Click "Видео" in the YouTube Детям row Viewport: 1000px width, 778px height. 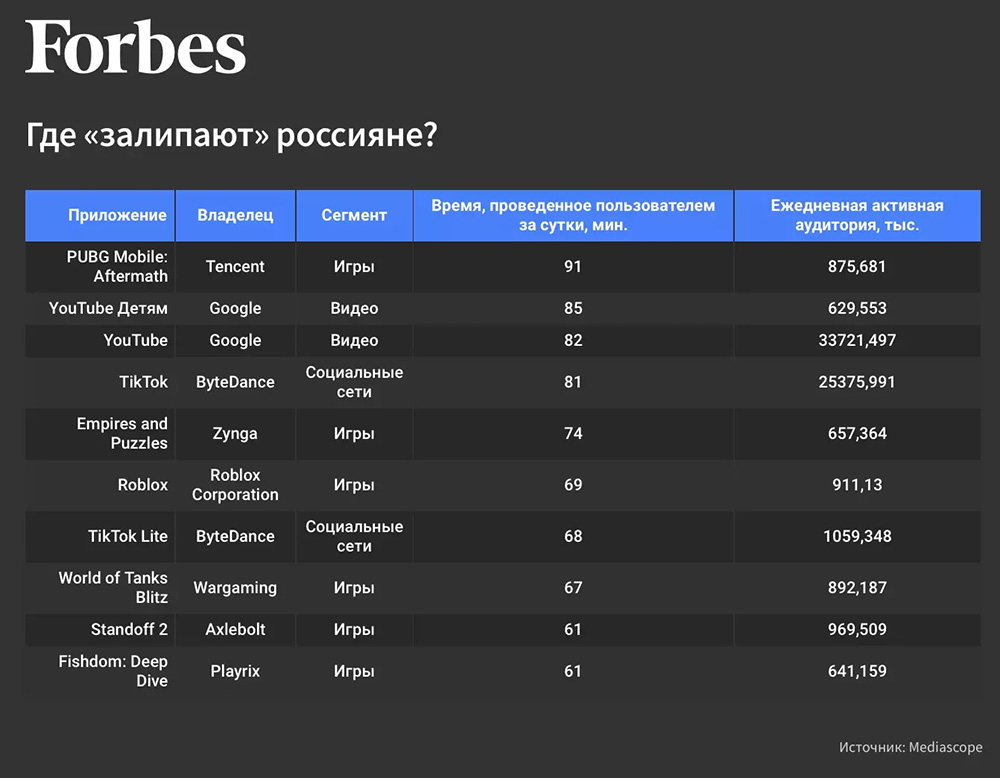[354, 309]
